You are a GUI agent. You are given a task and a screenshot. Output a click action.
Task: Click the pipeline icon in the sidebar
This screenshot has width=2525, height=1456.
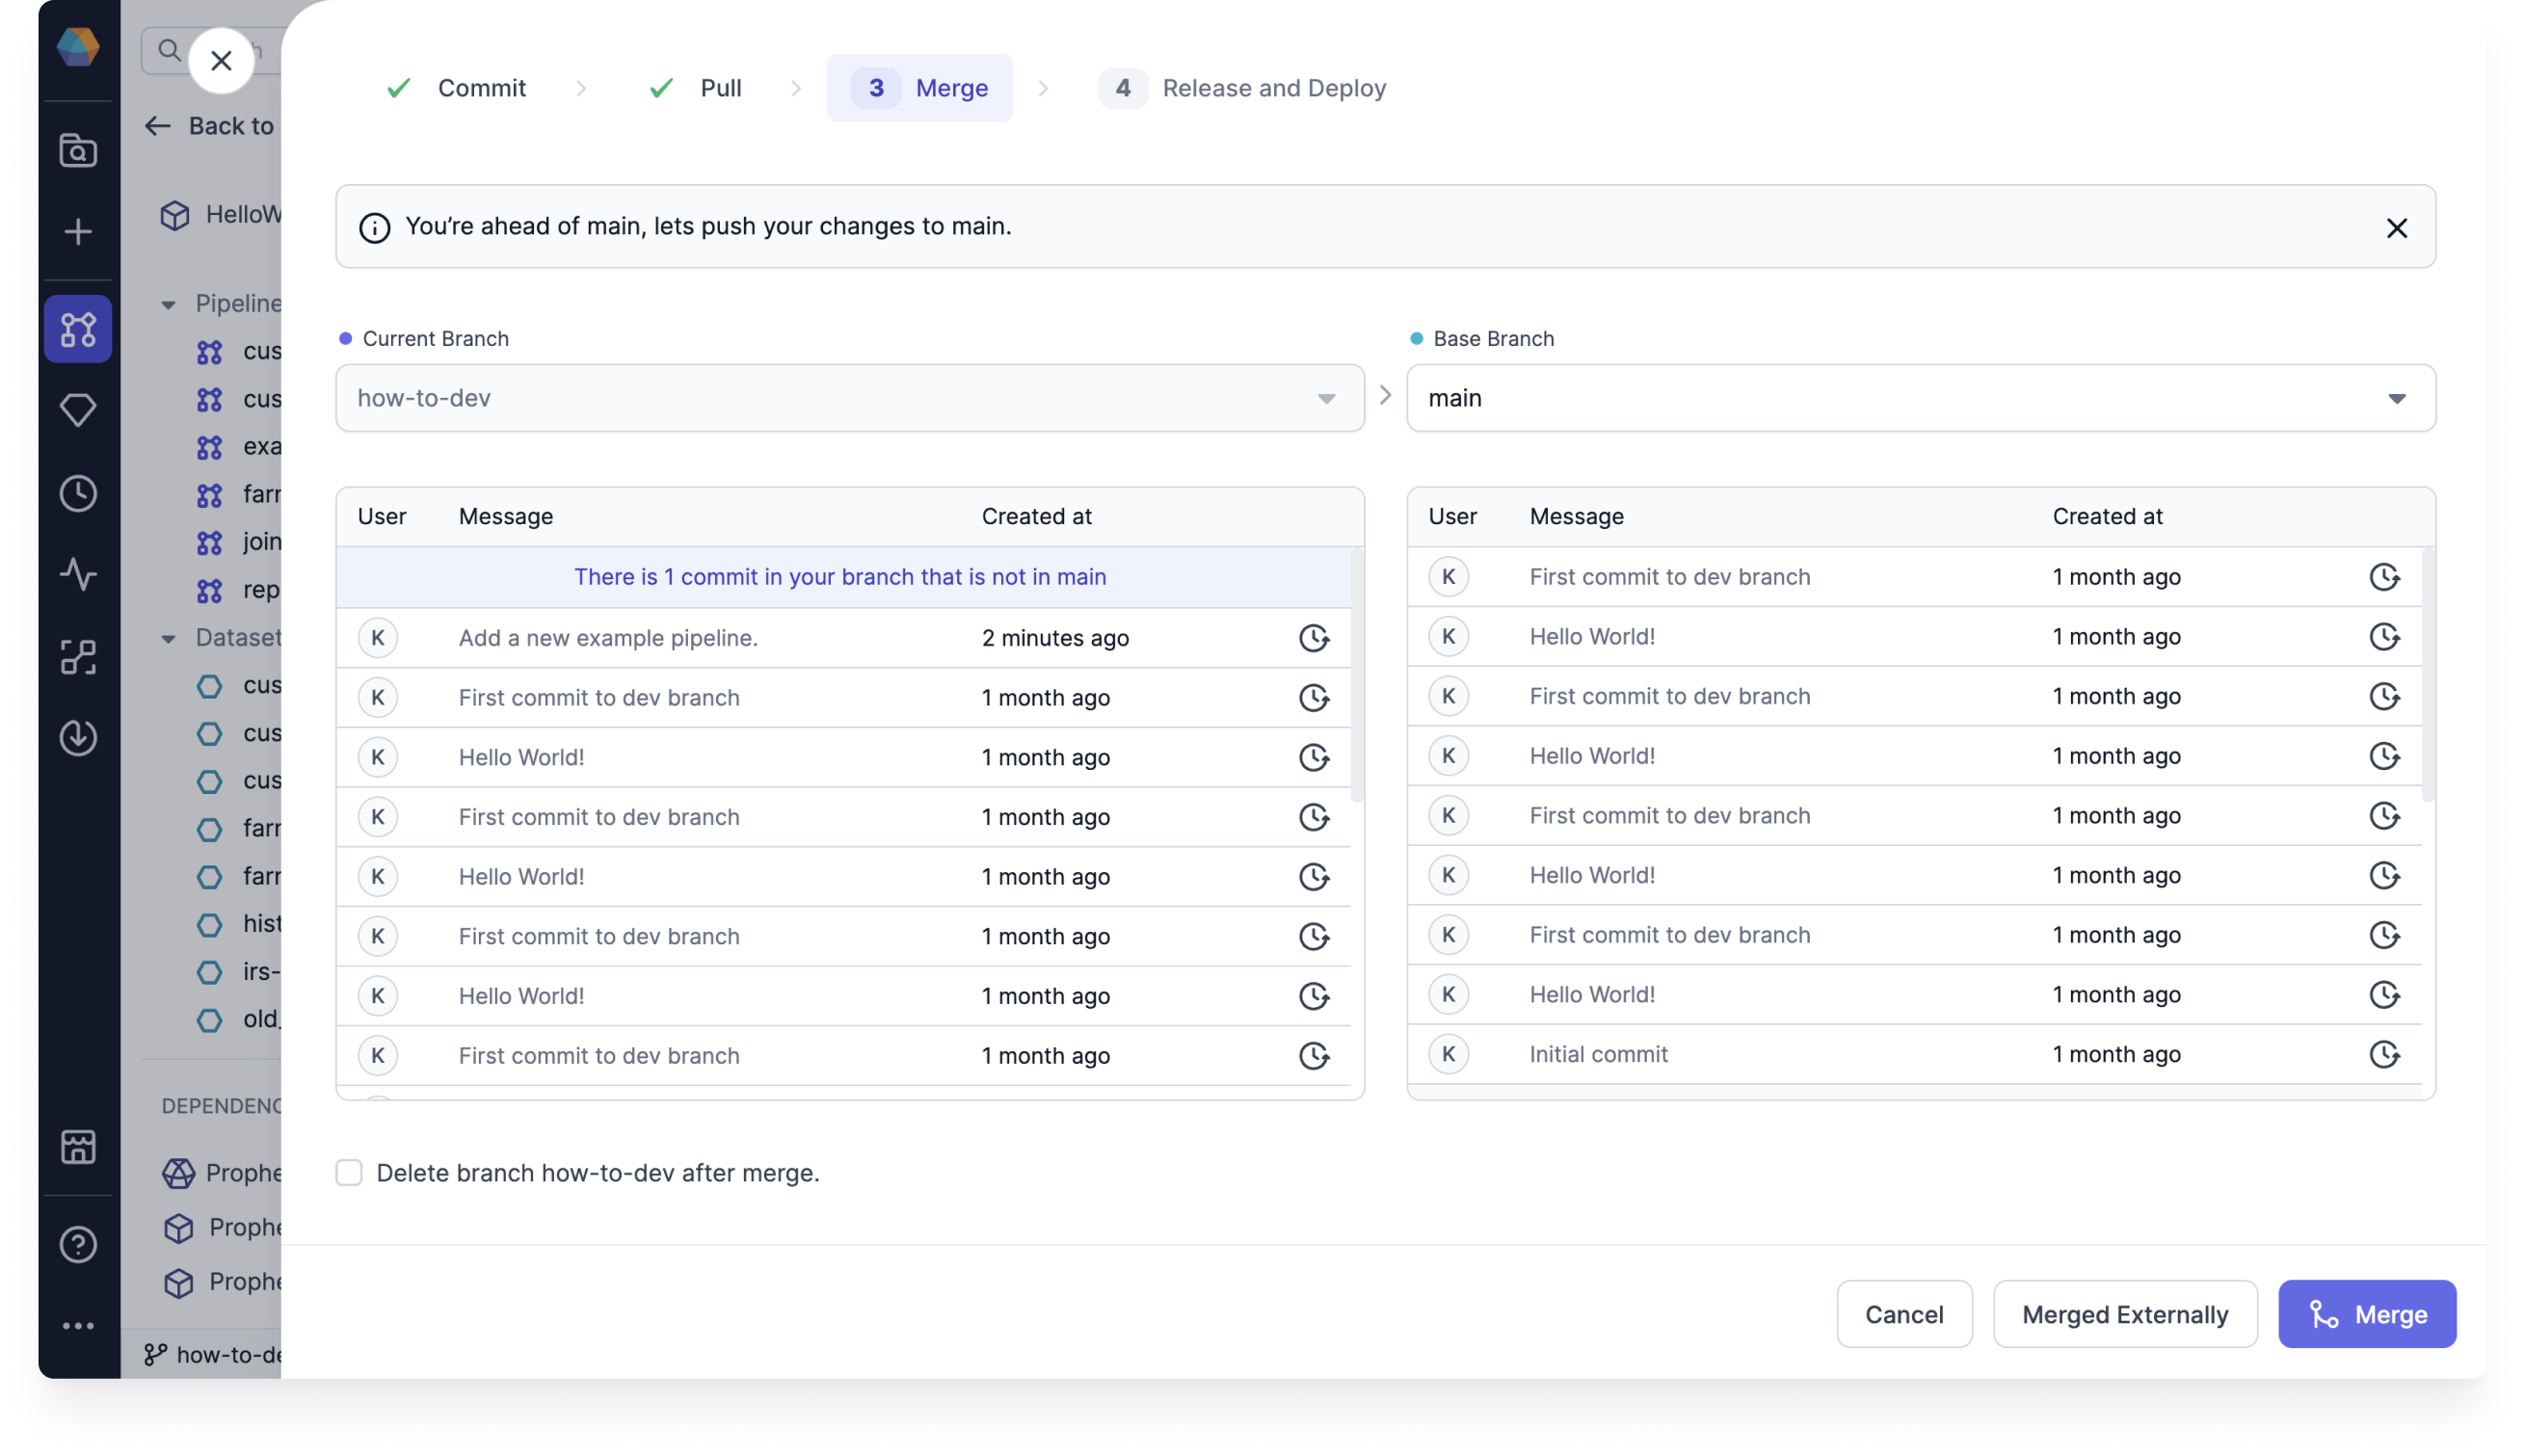78,328
